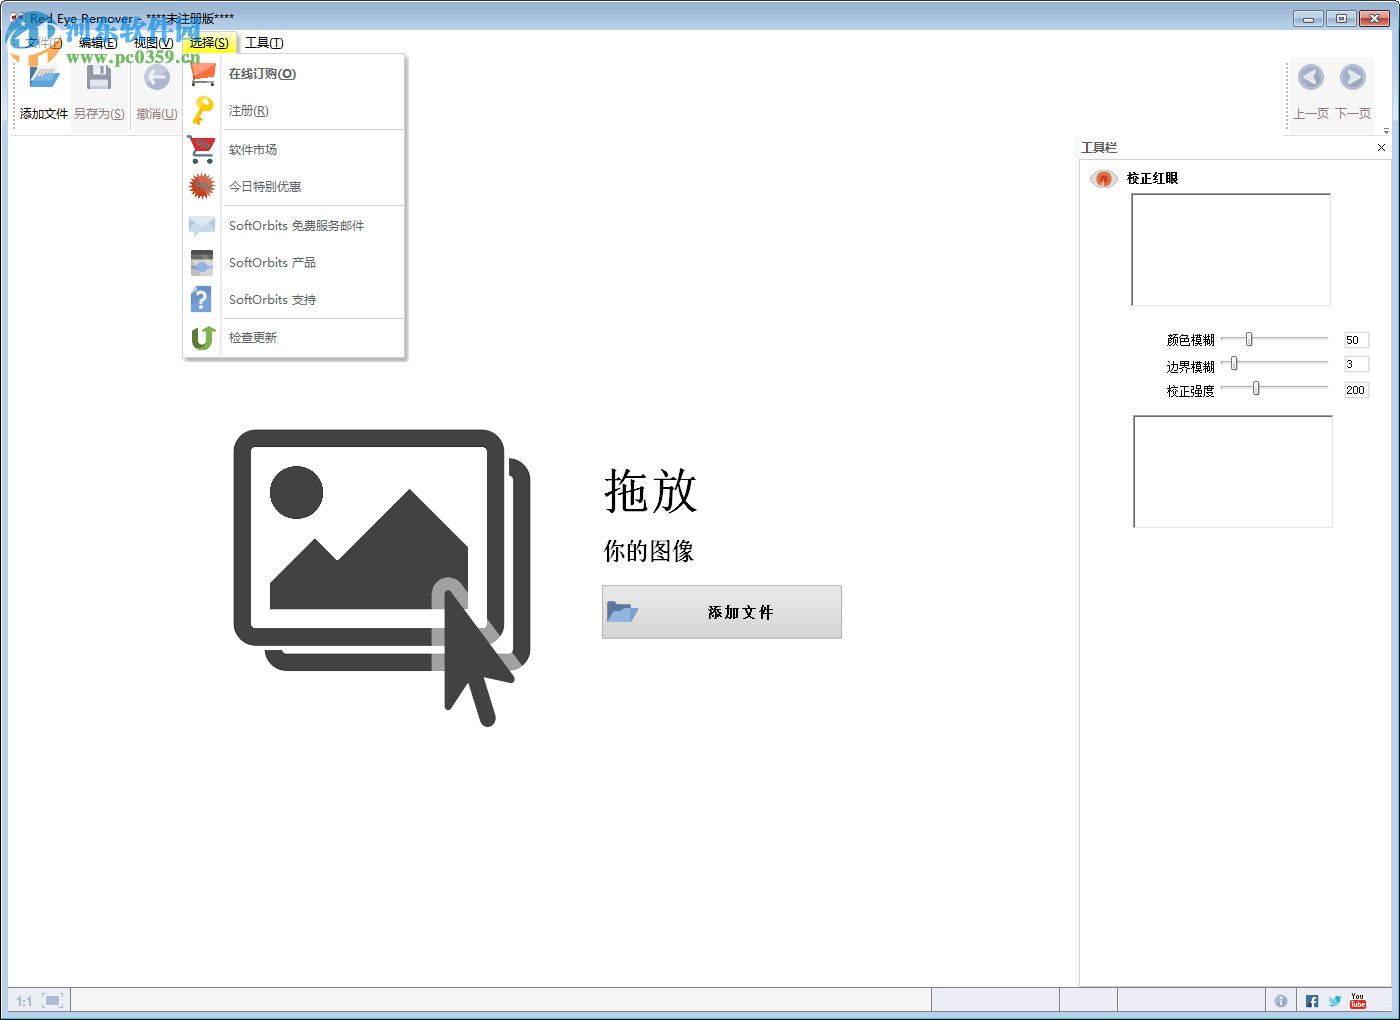Select SoftOrbits 支持 menu entry
Image resolution: width=1400 pixels, height=1020 pixels.
tap(271, 299)
